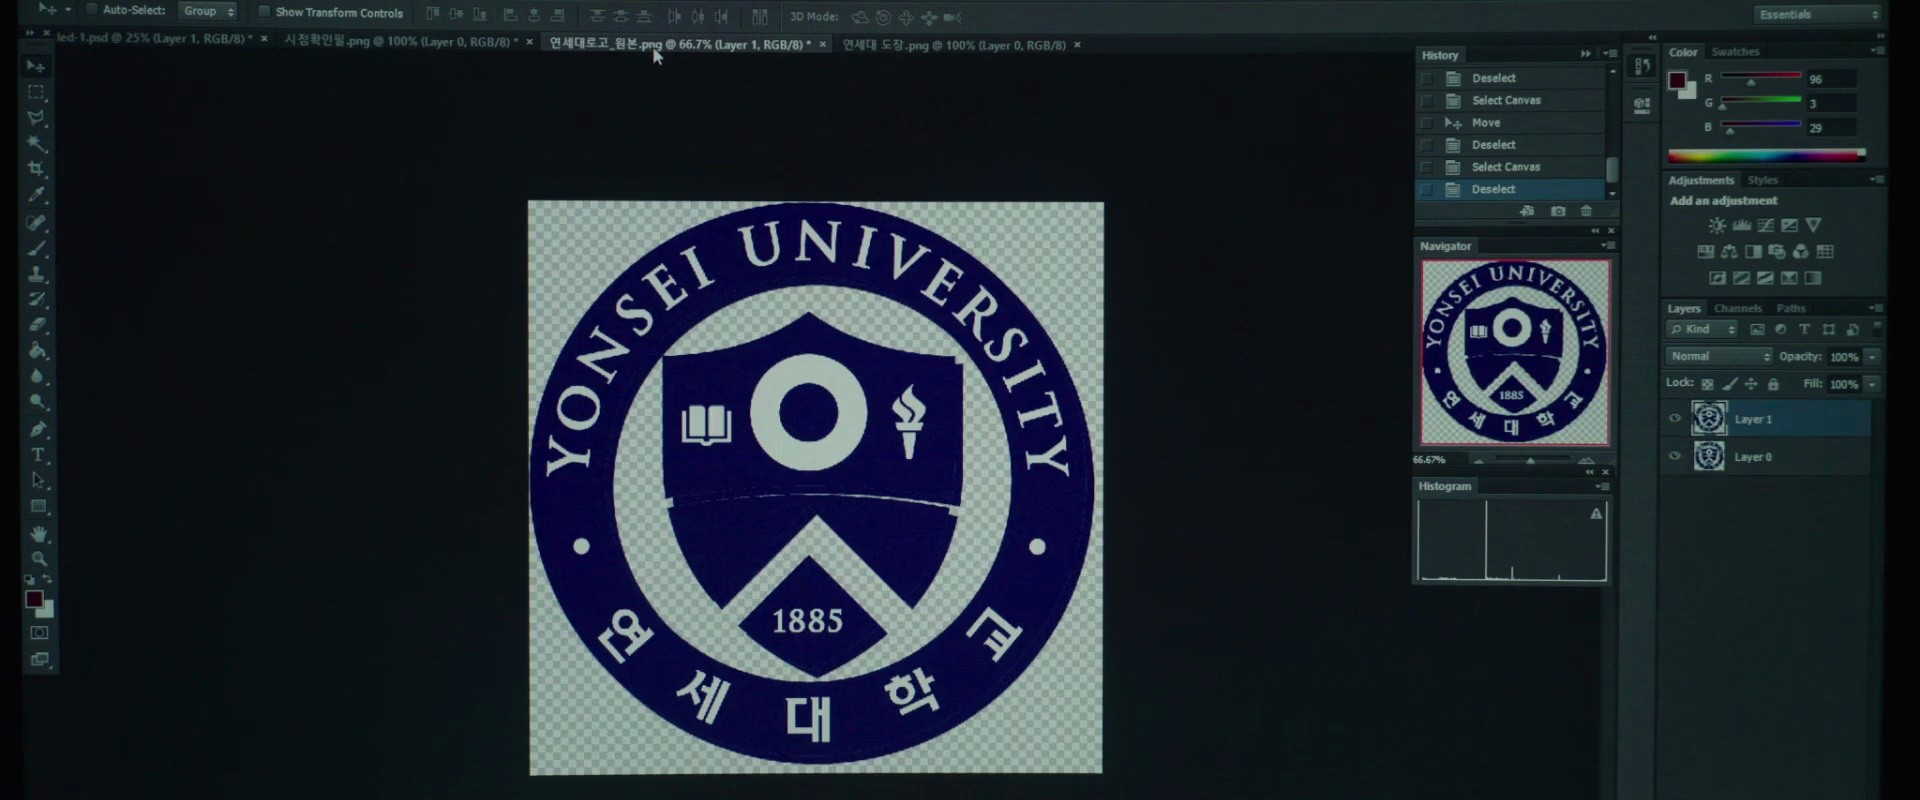Image resolution: width=1920 pixels, height=800 pixels.
Task: Open the Essentials workspace dropdown
Action: (1817, 15)
